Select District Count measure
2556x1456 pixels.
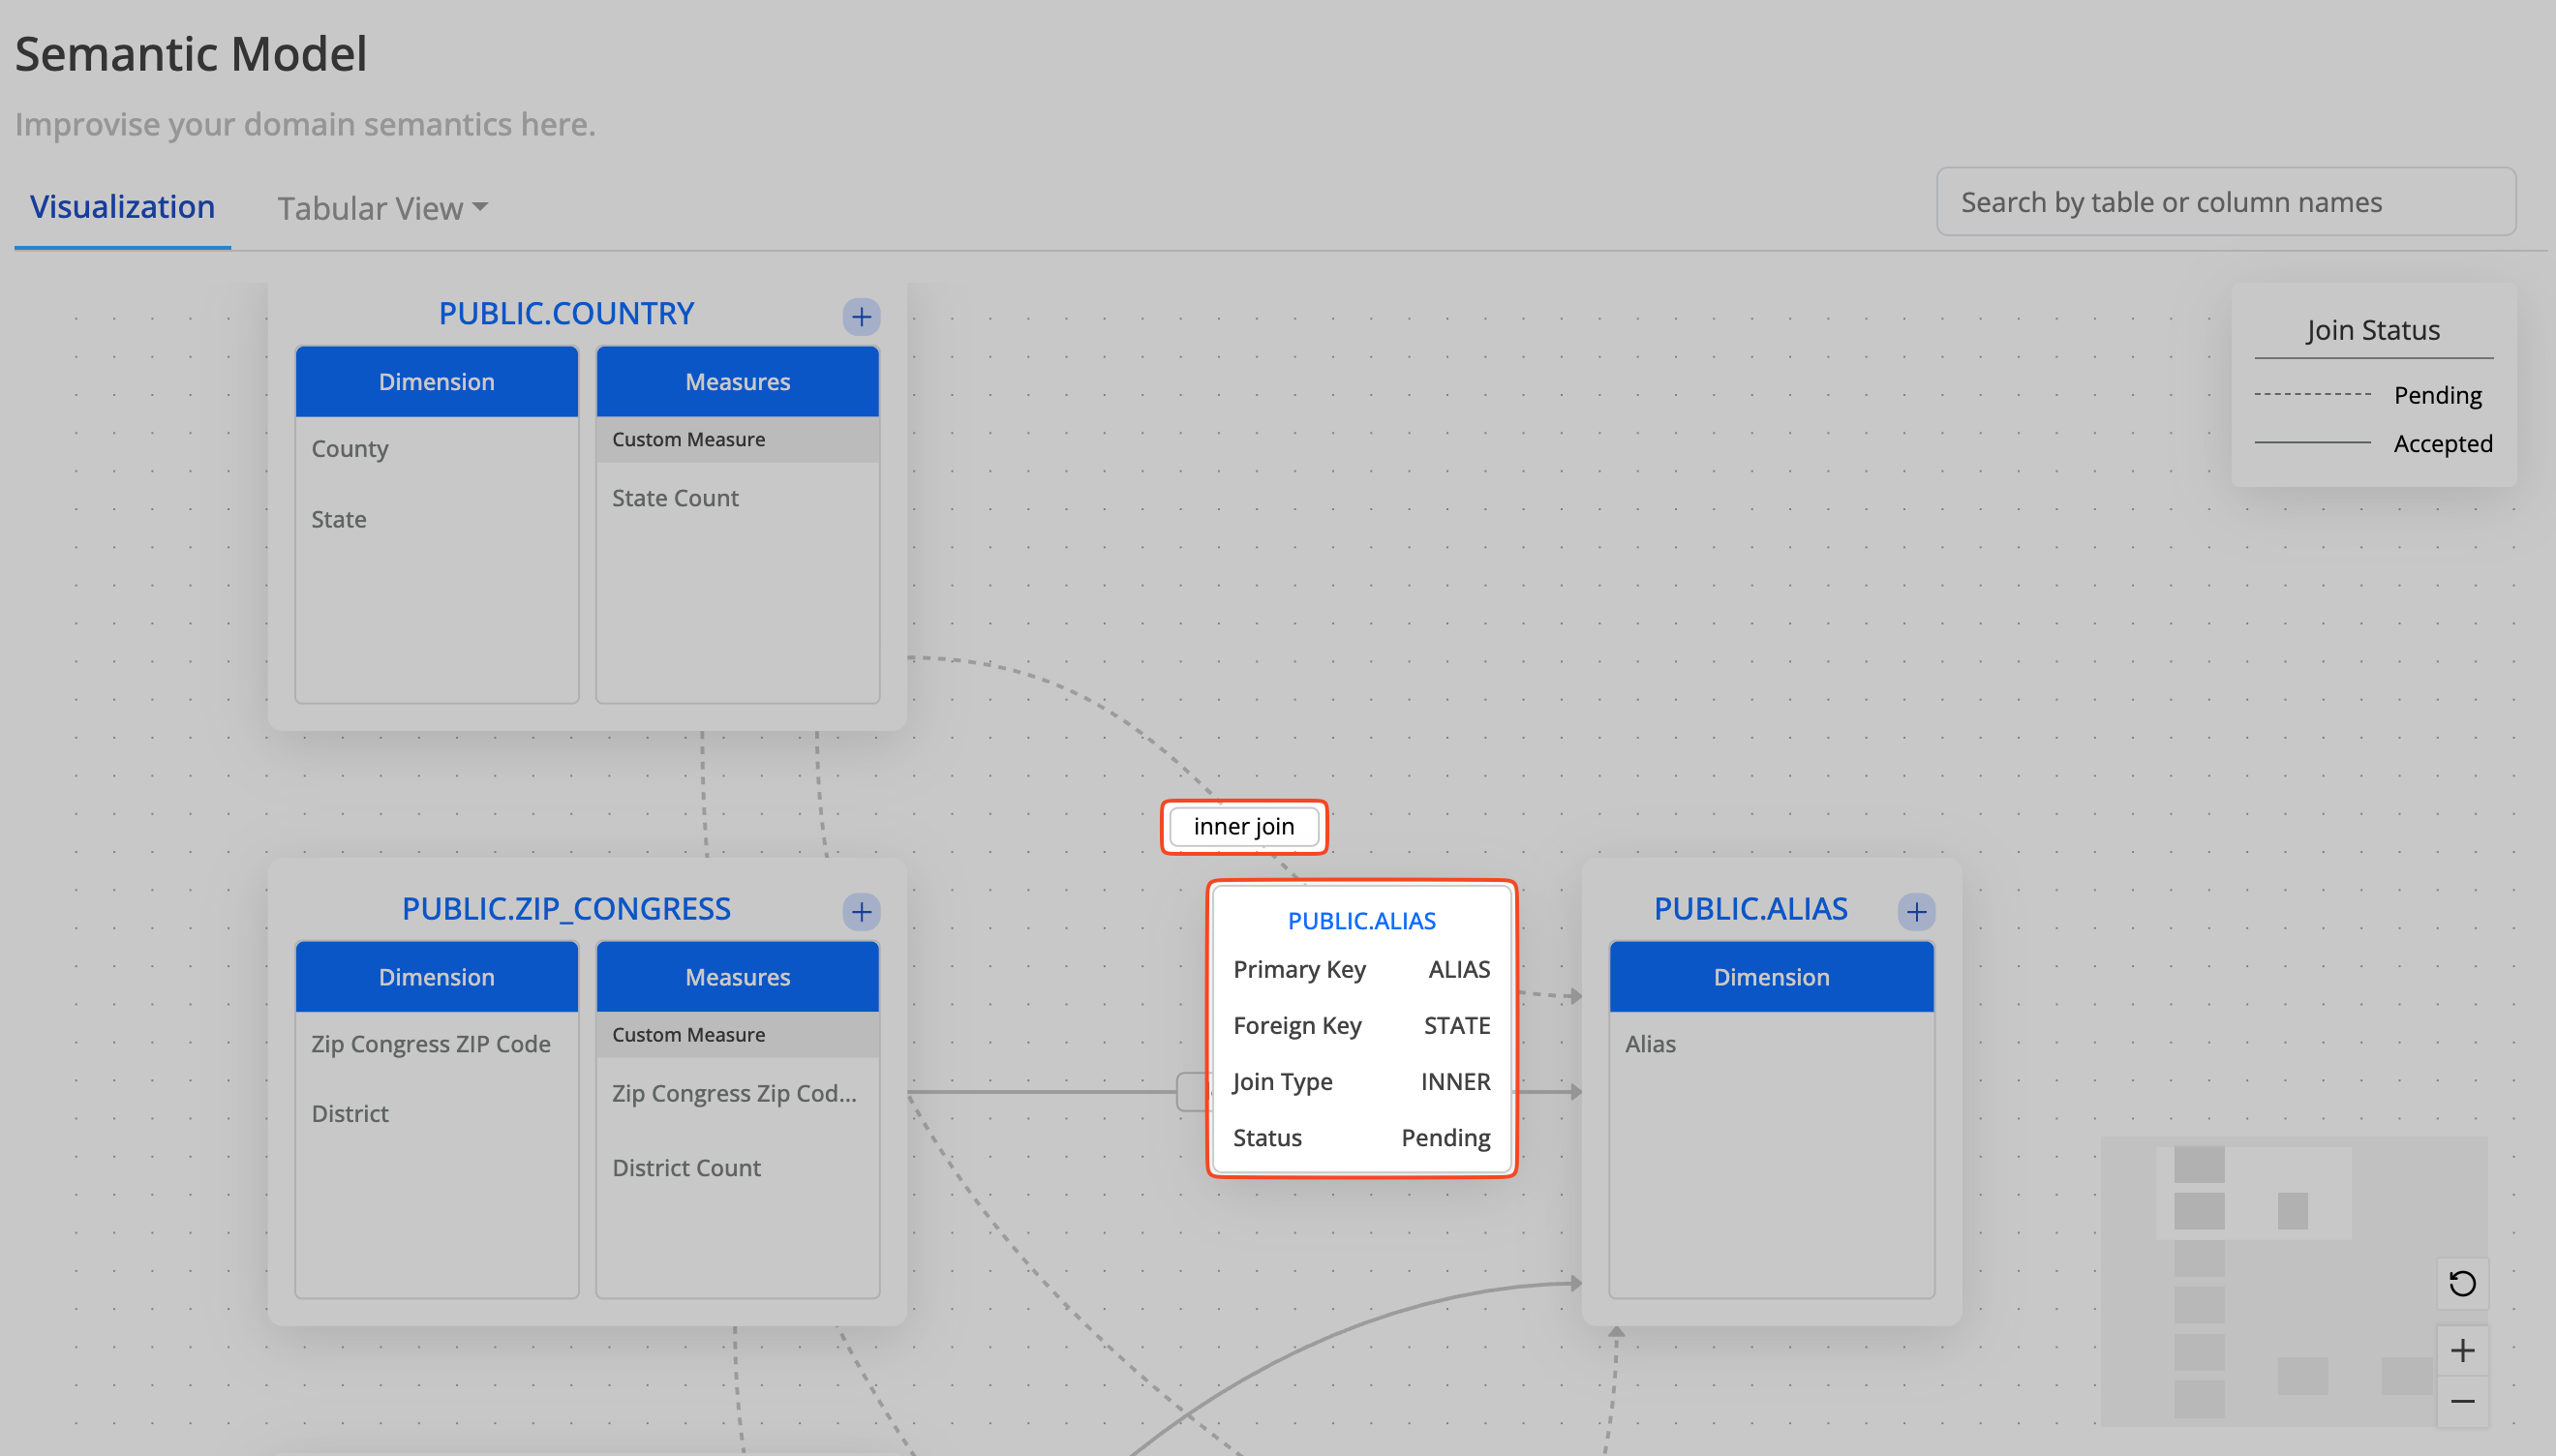pos(686,1167)
